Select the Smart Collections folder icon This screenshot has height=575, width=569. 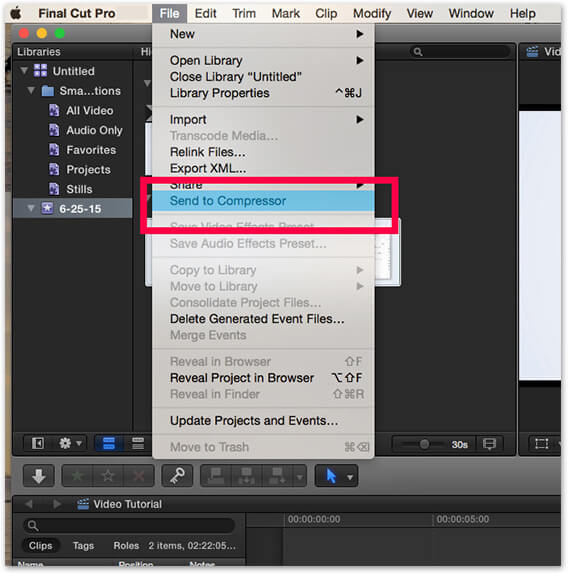48,91
